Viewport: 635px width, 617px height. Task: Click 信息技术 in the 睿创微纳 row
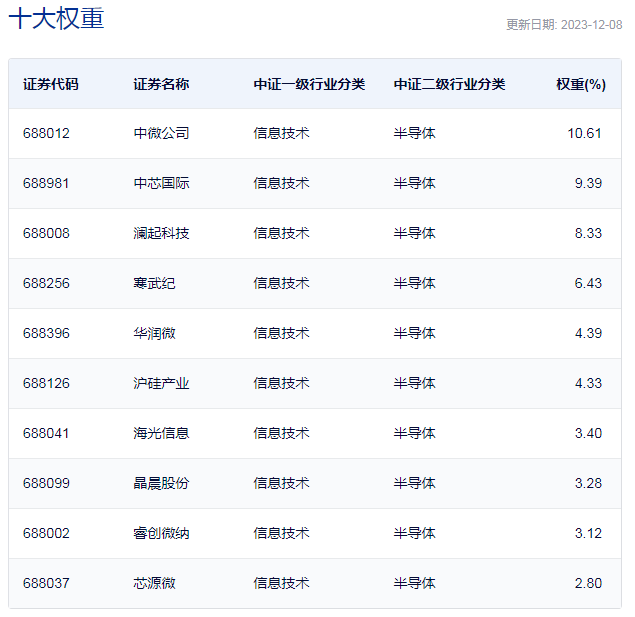pos(281,533)
